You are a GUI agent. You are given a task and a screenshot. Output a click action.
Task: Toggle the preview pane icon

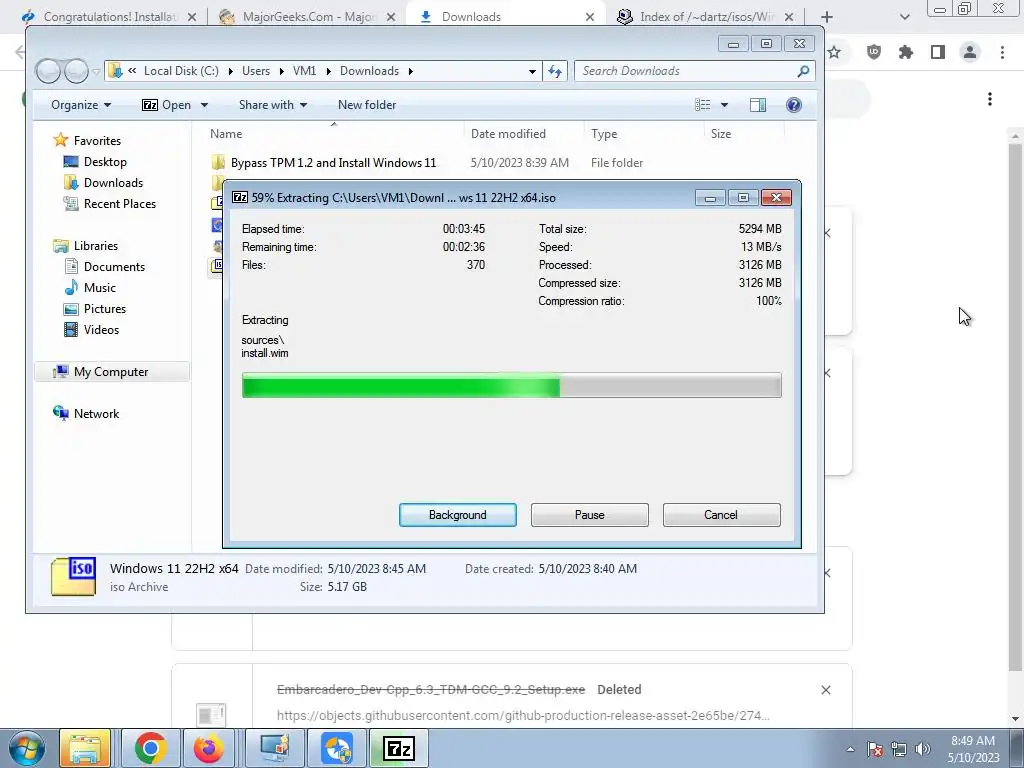pyautogui.click(x=758, y=105)
